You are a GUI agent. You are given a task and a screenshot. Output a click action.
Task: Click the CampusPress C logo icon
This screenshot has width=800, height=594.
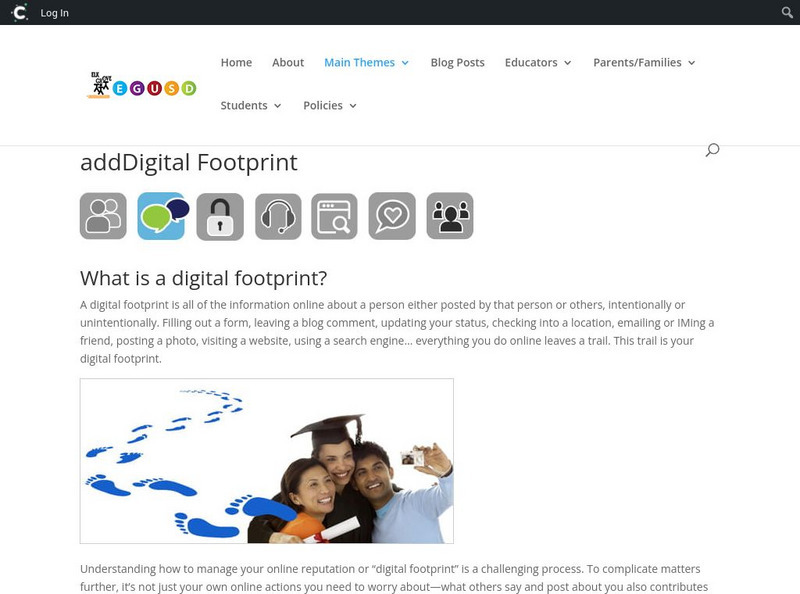[x=19, y=12]
